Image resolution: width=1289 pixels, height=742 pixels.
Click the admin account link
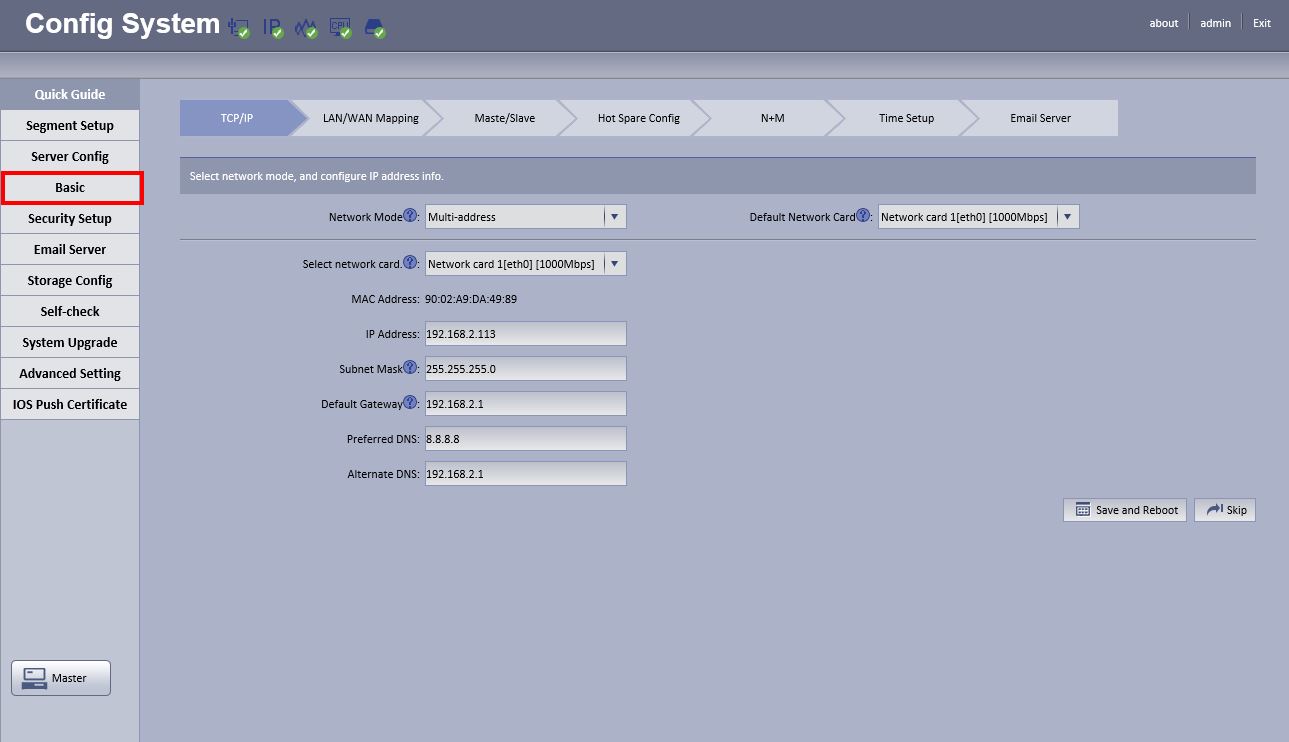1216,23
